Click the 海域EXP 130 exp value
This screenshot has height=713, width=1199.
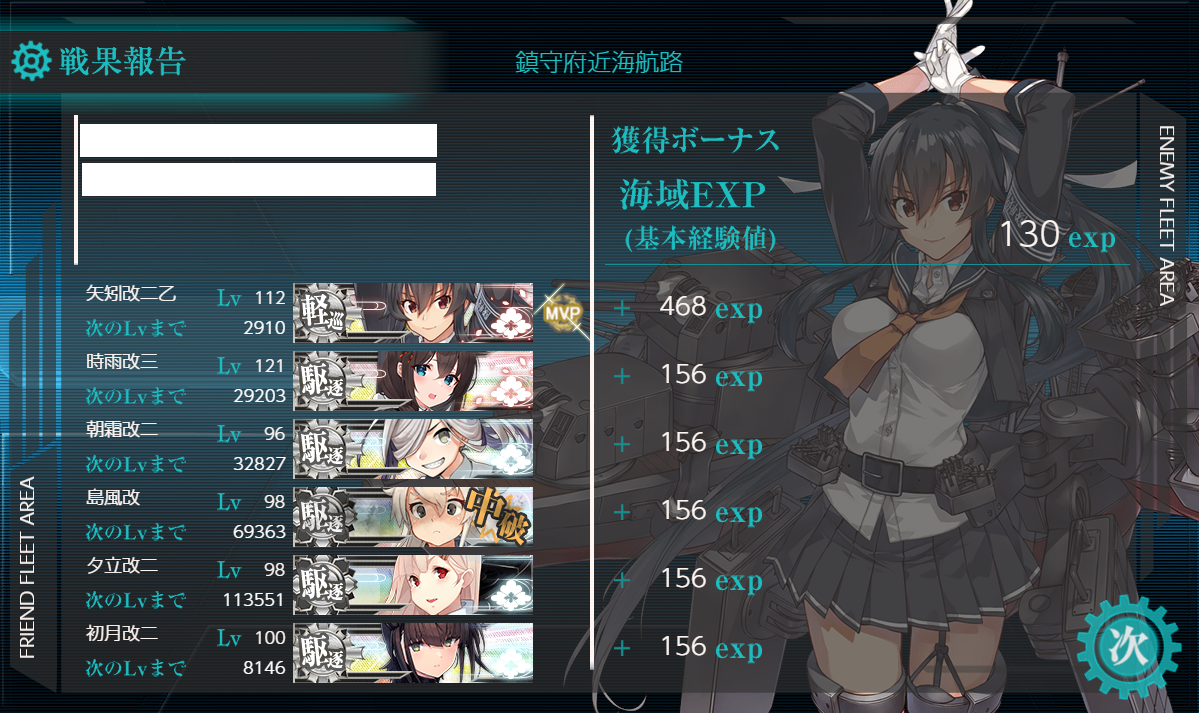tap(1058, 235)
